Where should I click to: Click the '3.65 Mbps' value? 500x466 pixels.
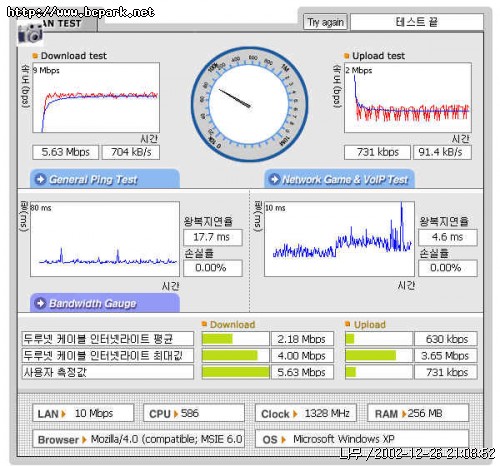[x=446, y=356]
